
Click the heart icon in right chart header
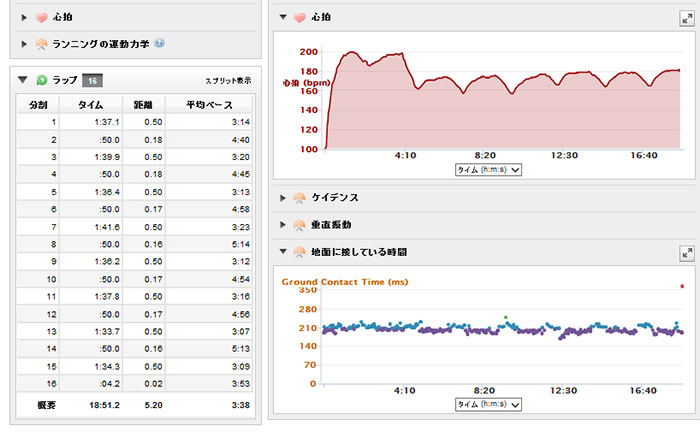pos(300,17)
